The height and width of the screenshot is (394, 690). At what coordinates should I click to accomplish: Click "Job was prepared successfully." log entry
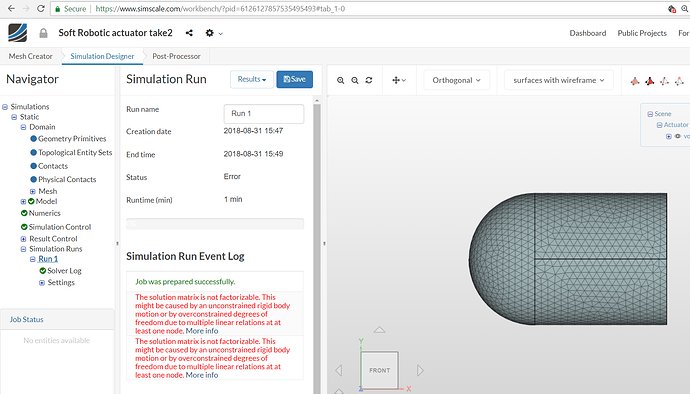point(185,281)
